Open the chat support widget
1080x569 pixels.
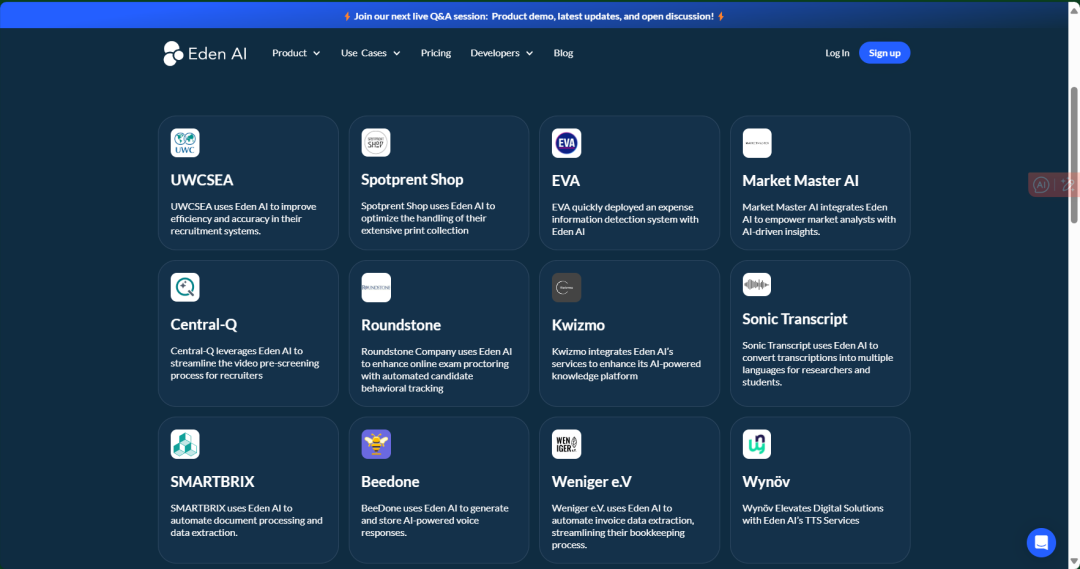point(1041,543)
